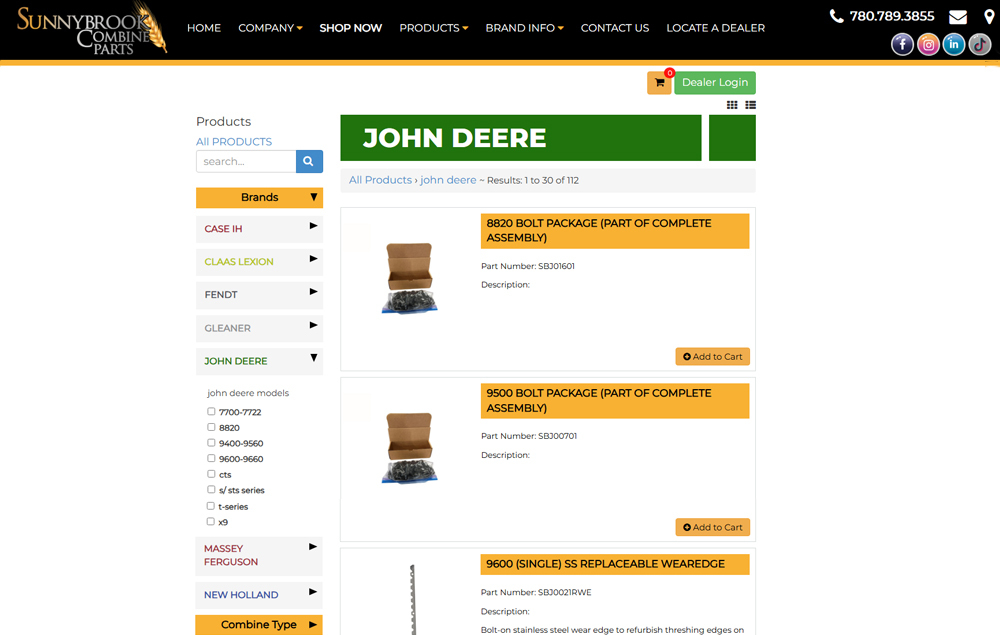Check the x9 model checkbox
Image resolution: width=1000 pixels, height=635 pixels.
tap(210, 522)
